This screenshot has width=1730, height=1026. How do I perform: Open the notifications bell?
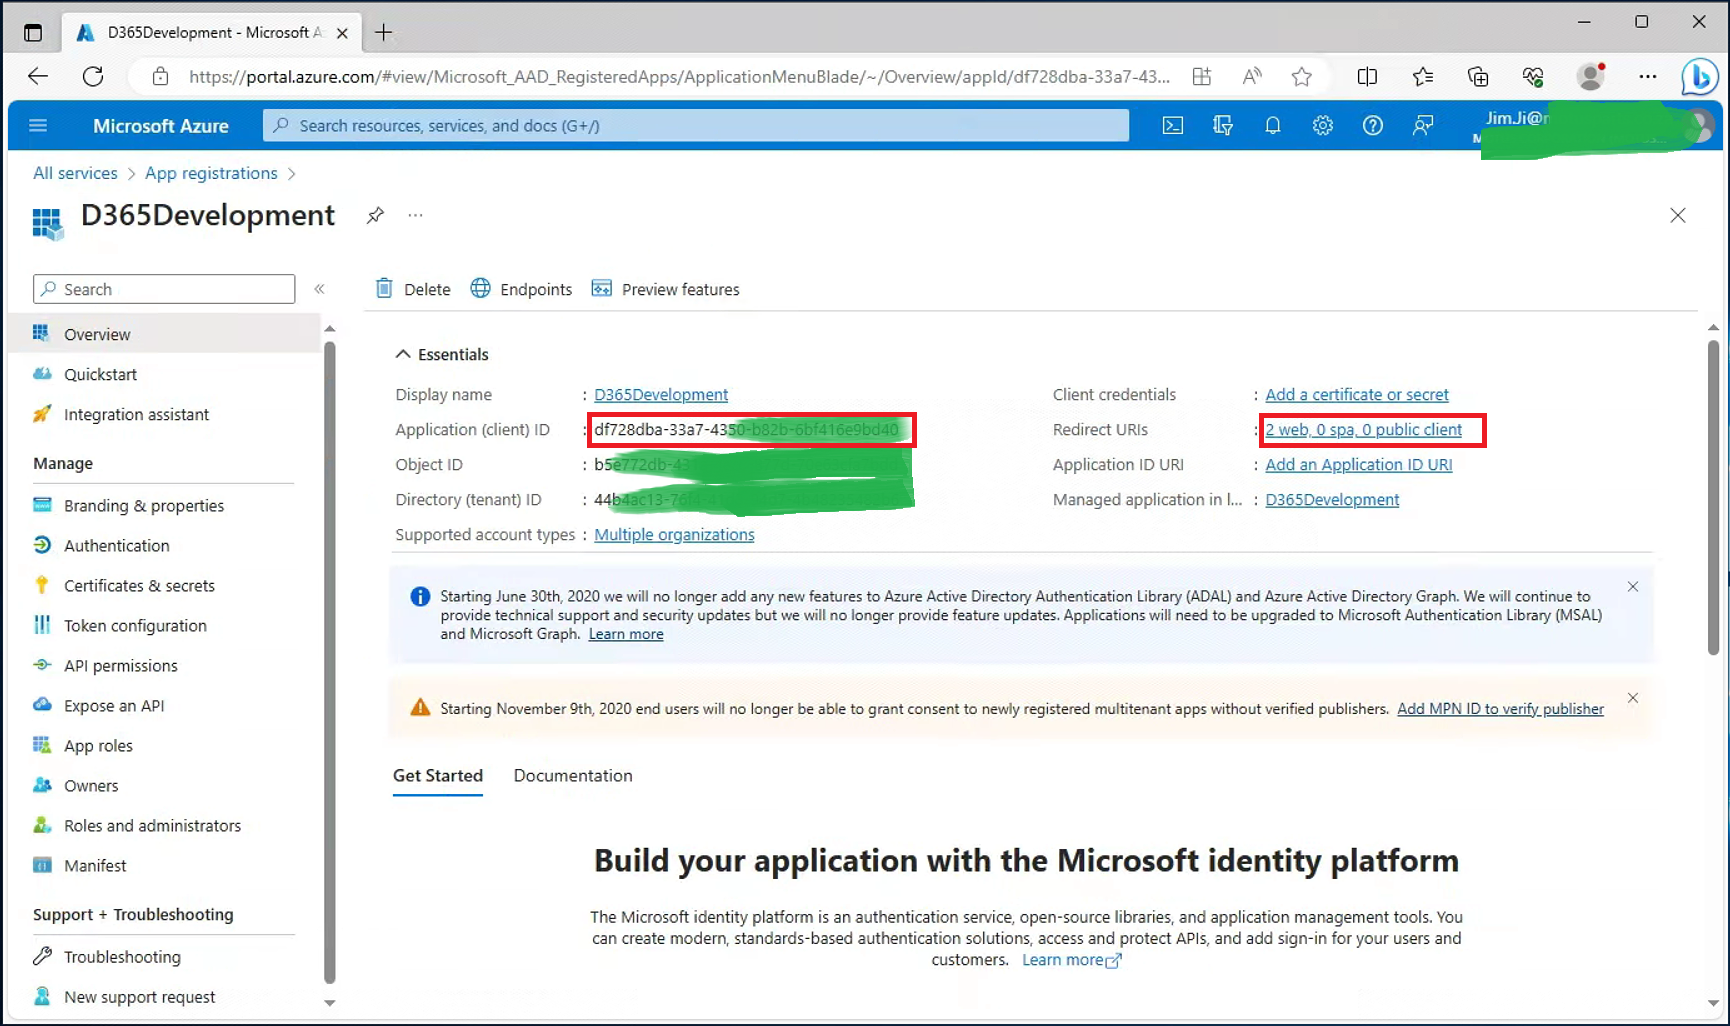[1273, 126]
